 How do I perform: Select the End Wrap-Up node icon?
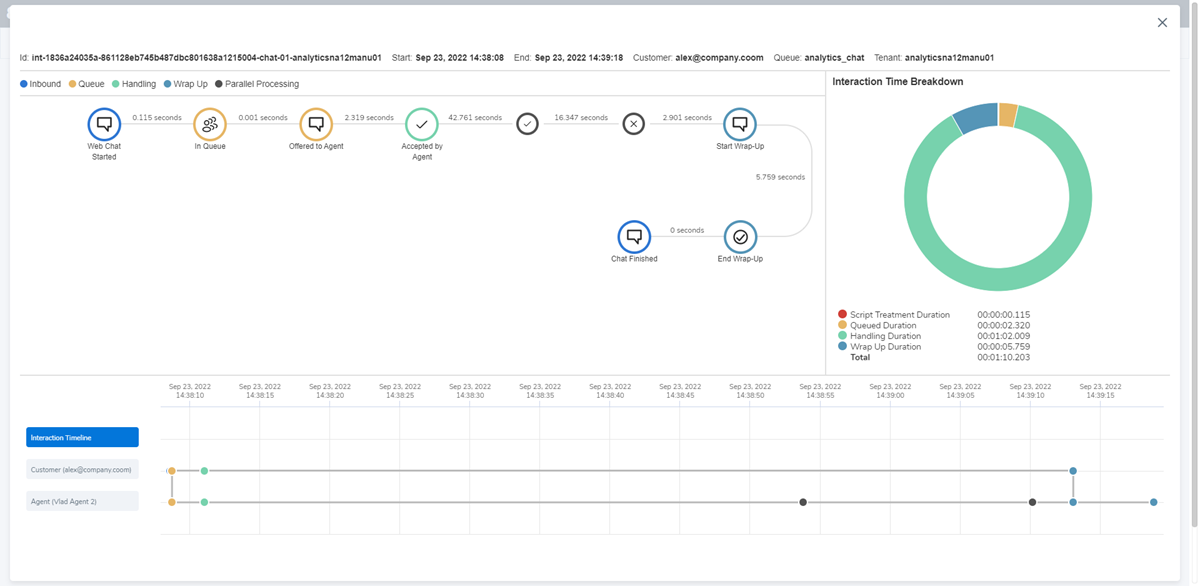point(740,237)
